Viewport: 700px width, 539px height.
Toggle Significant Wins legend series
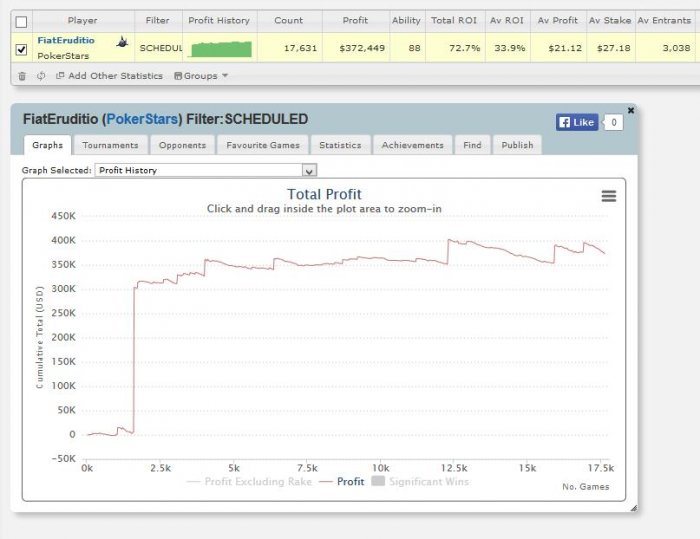coord(420,481)
